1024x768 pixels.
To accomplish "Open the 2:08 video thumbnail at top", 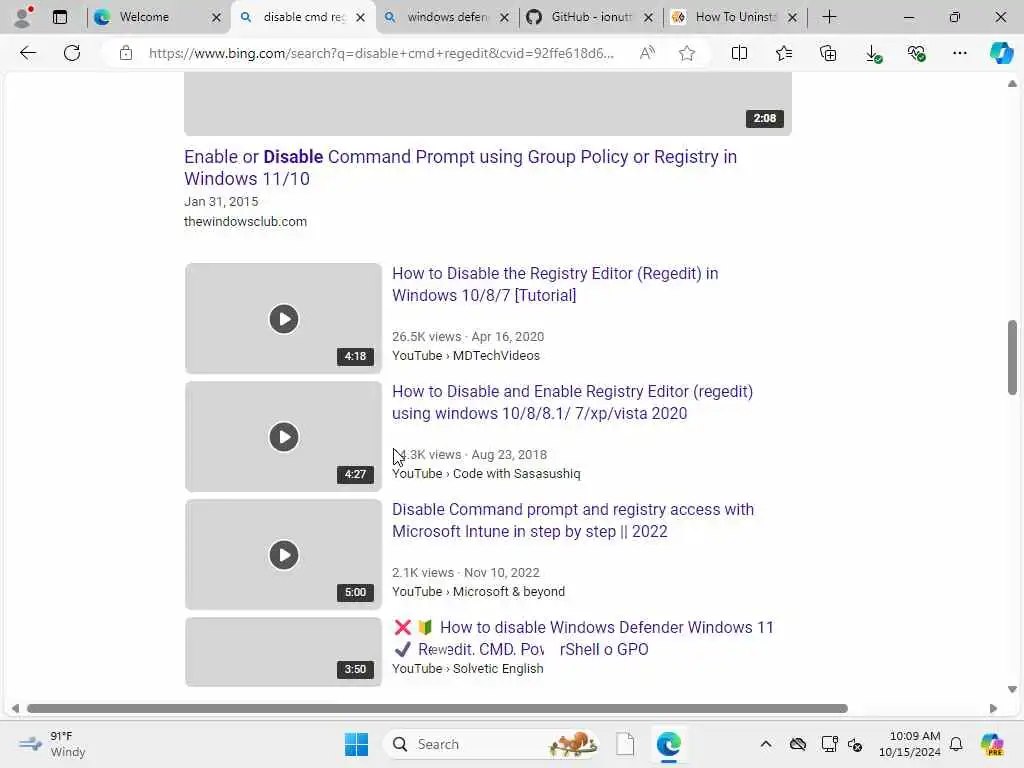I will [488, 104].
